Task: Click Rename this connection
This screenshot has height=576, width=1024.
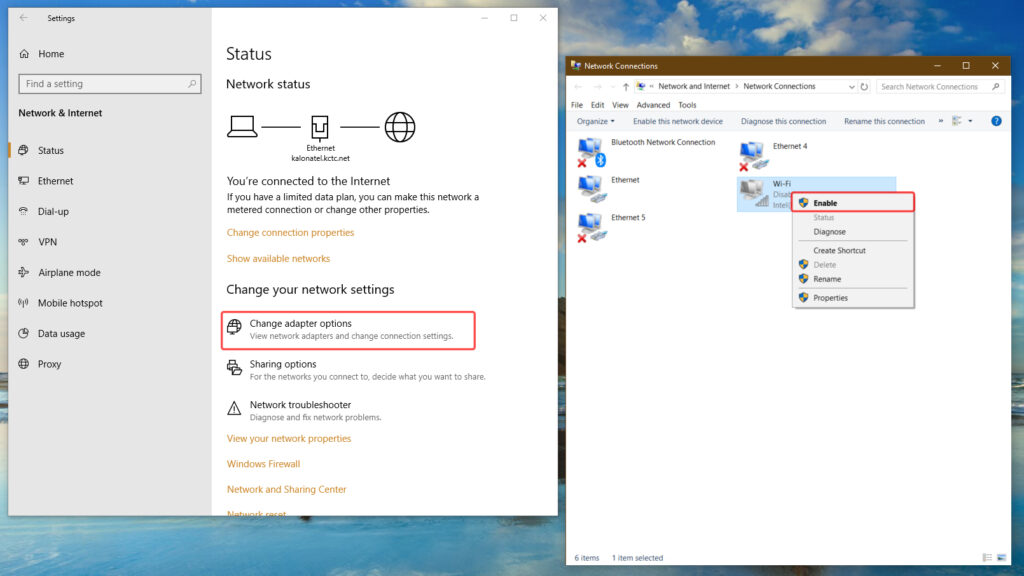Action: click(884, 121)
